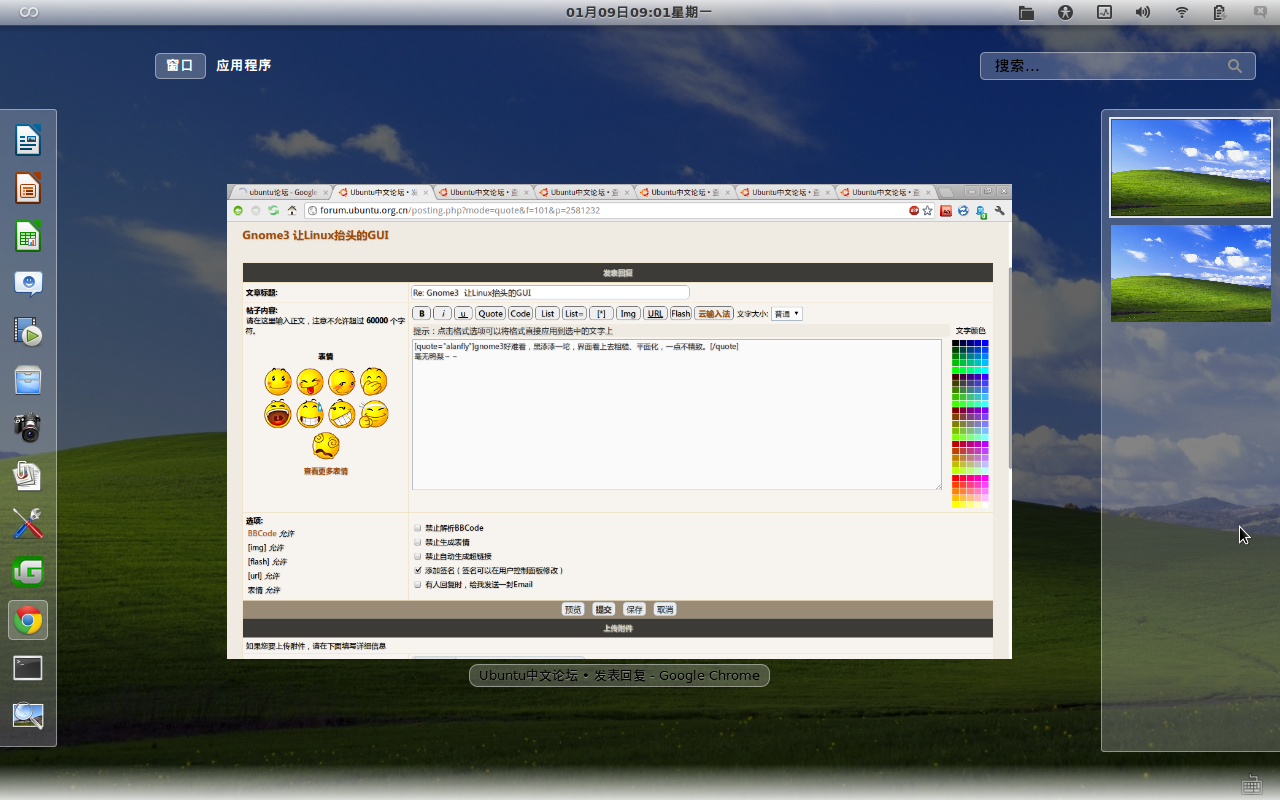
Task: Click the new tab button in Chrome
Action: 945,192
